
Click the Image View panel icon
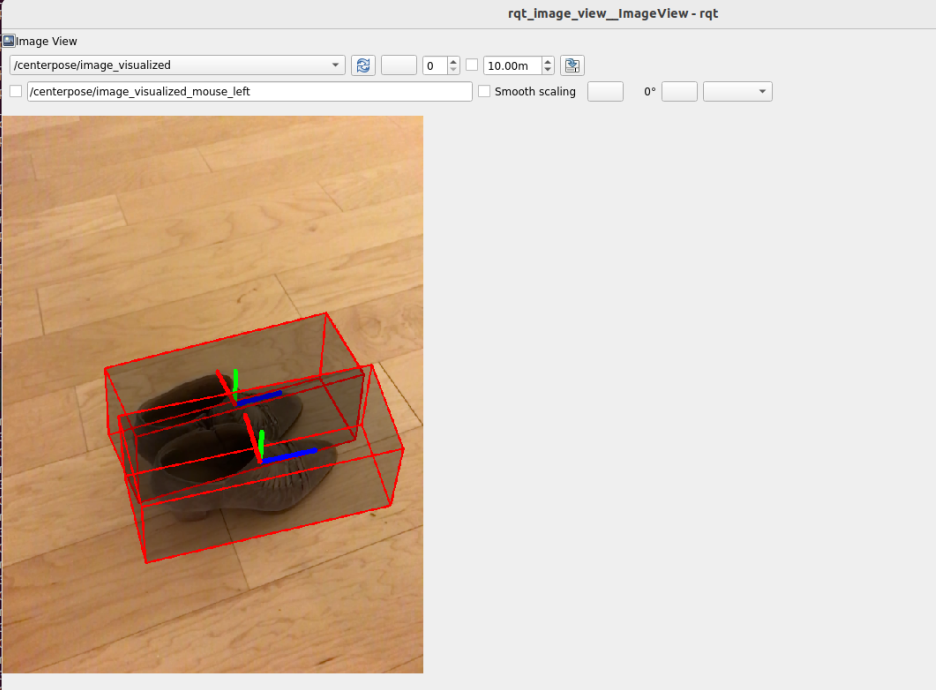point(8,41)
